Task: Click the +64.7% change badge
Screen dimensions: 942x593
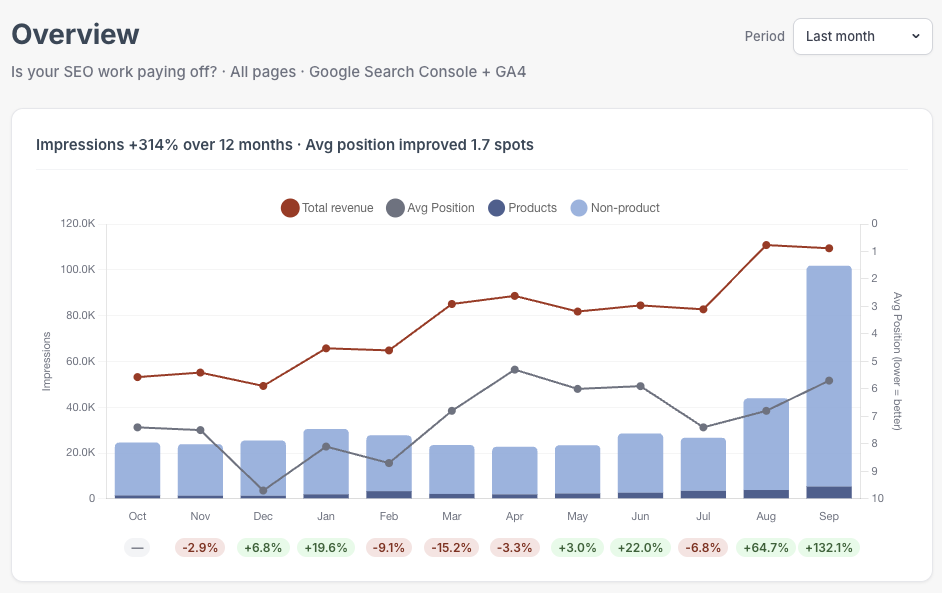Action: (766, 548)
